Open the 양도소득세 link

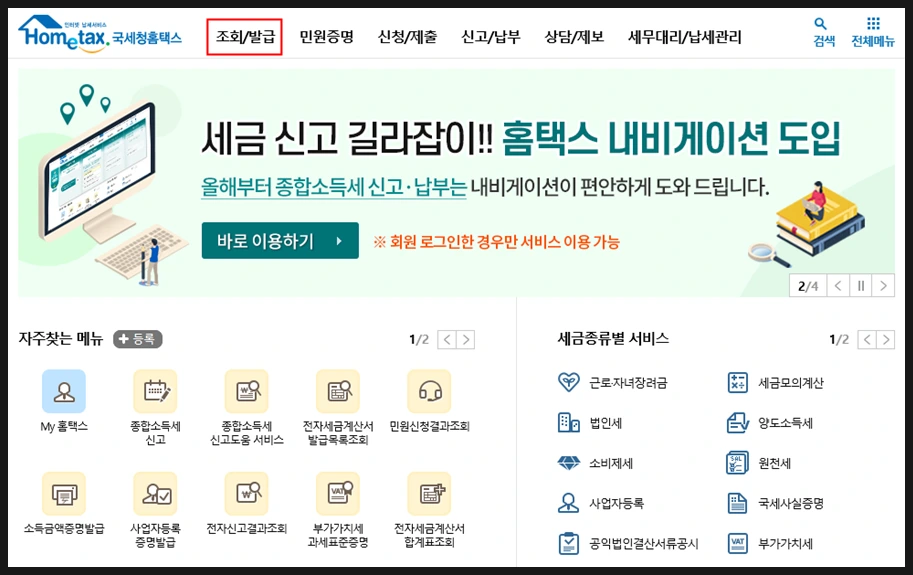[785, 423]
